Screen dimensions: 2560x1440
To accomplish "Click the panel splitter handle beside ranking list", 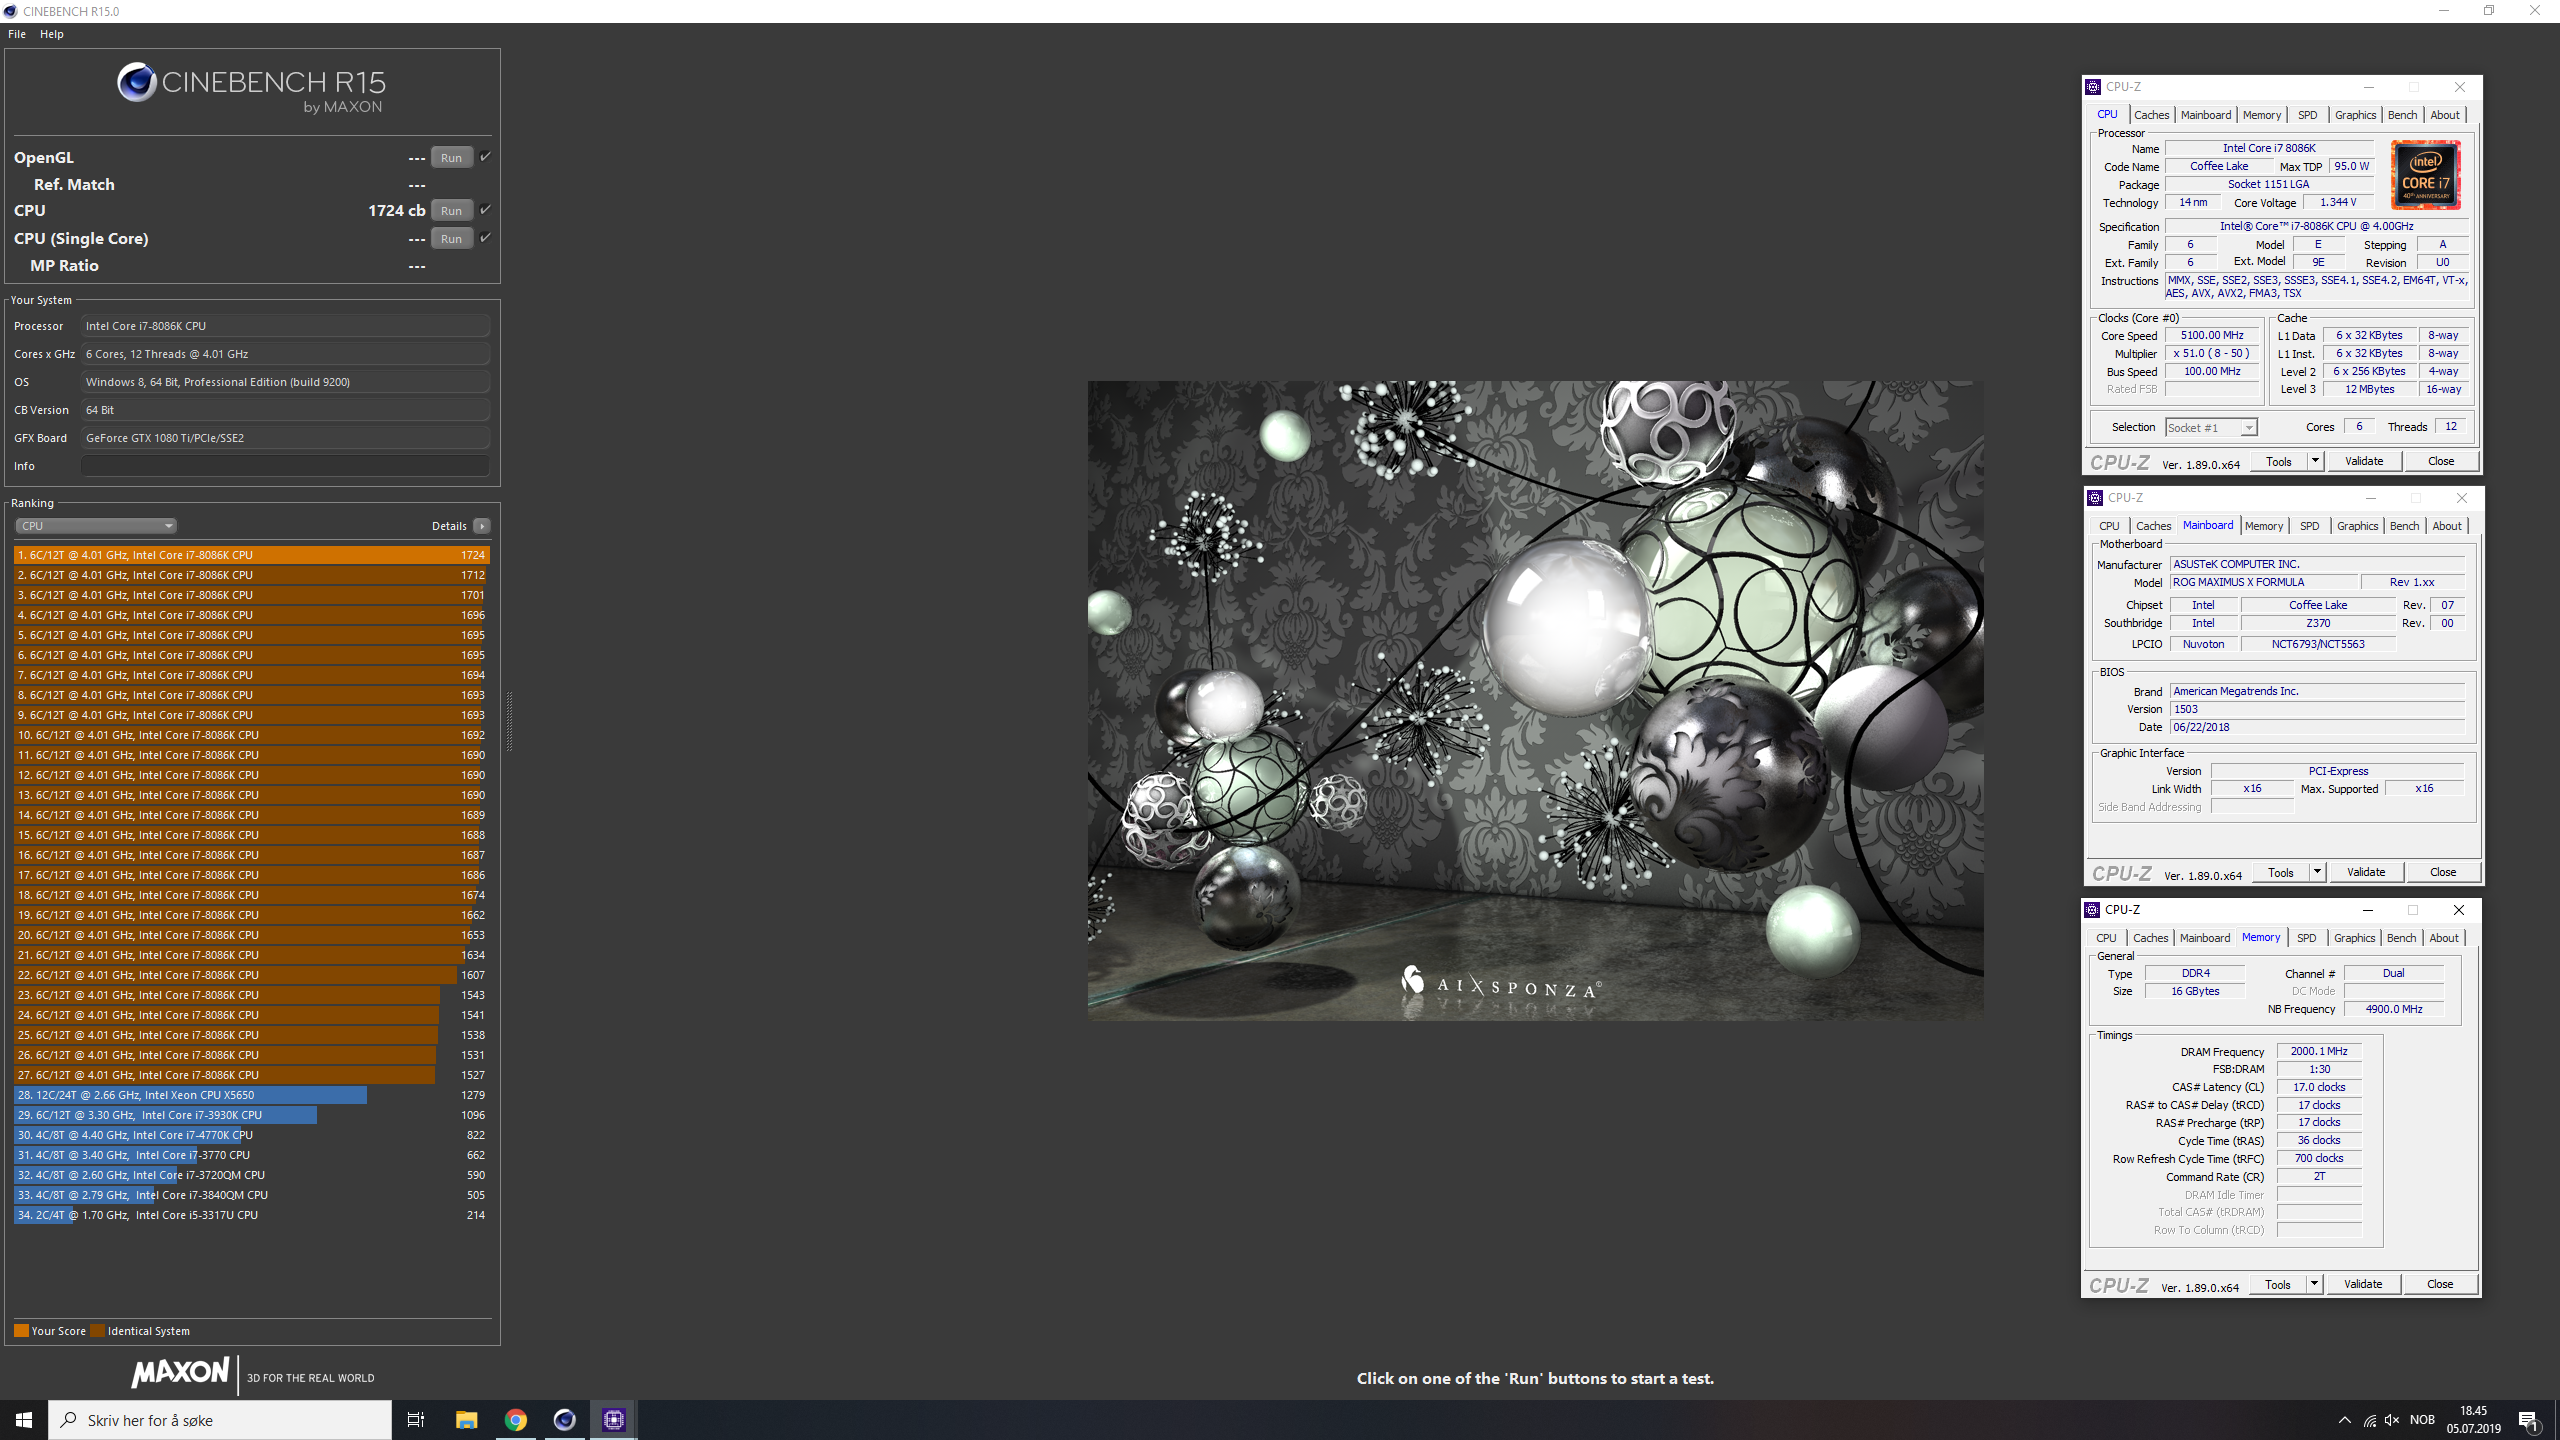I will tap(509, 721).
